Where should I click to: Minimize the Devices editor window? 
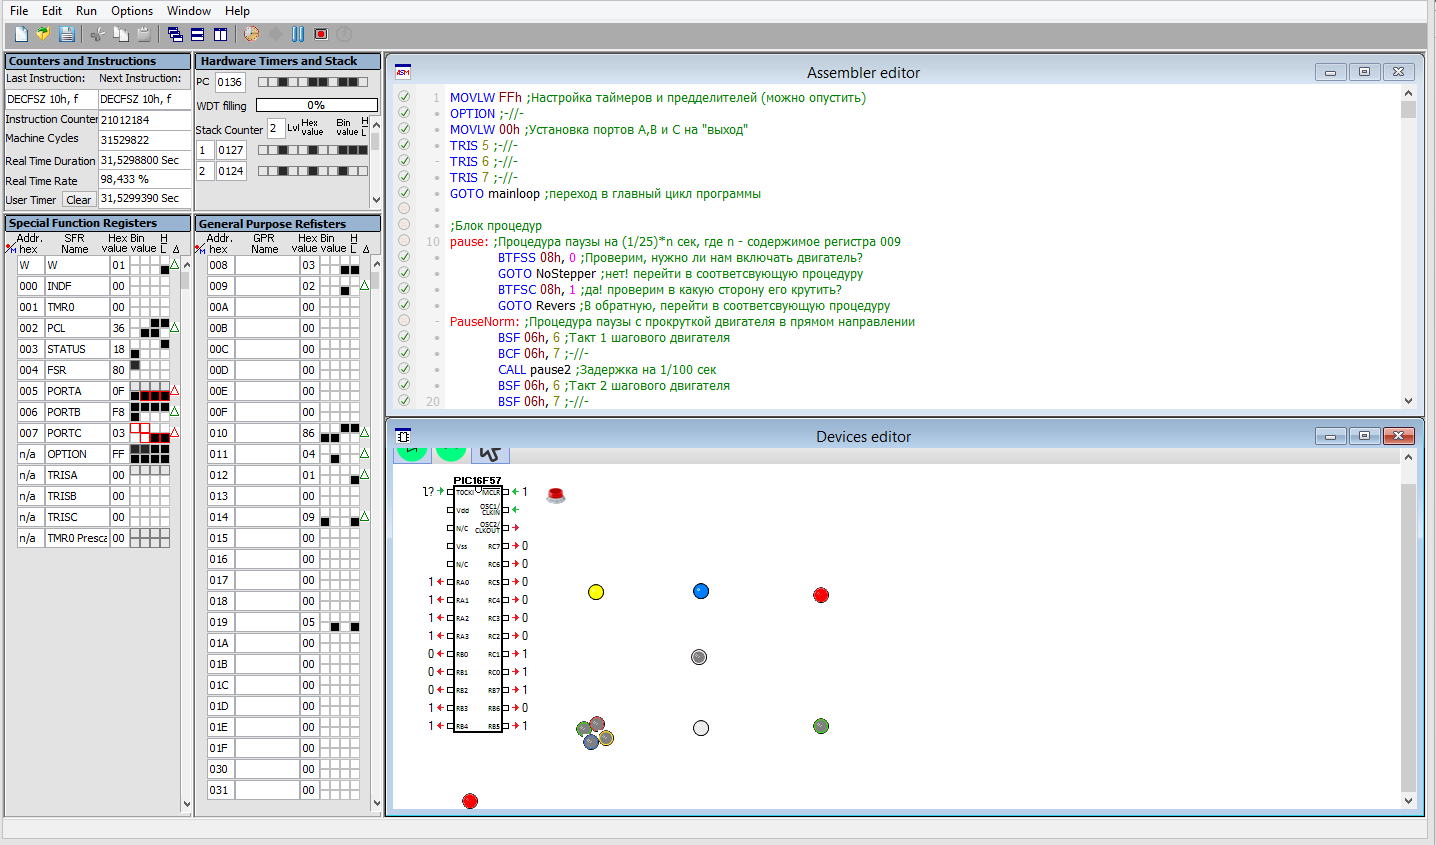pos(1330,436)
